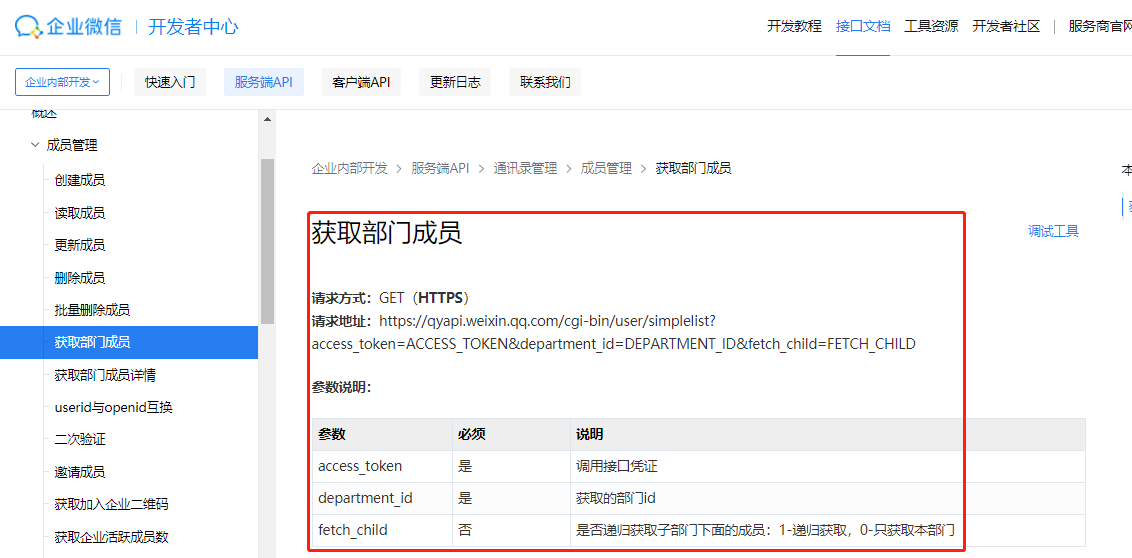Click the 否 cell in fetch_child row
1132x558 pixels.
coord(511,530)
